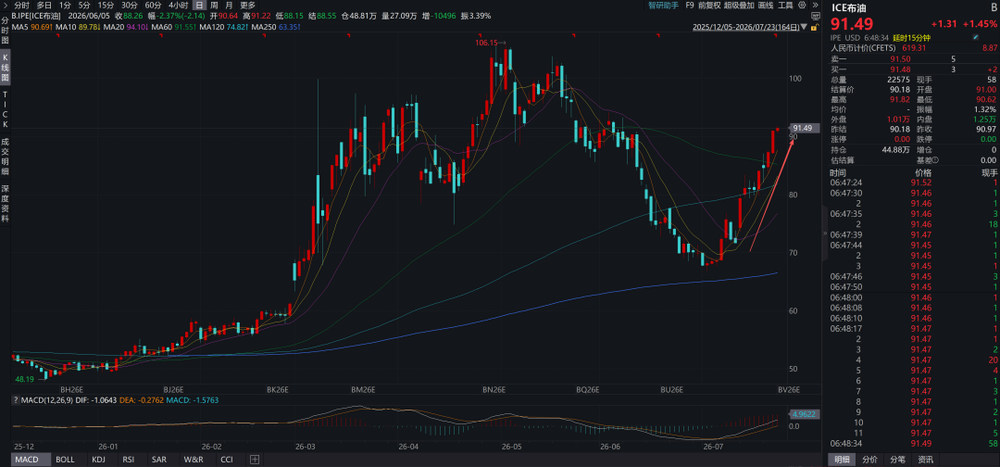
Task: Select the 超级叠加 overlay option
Action: tap(739, 5)
